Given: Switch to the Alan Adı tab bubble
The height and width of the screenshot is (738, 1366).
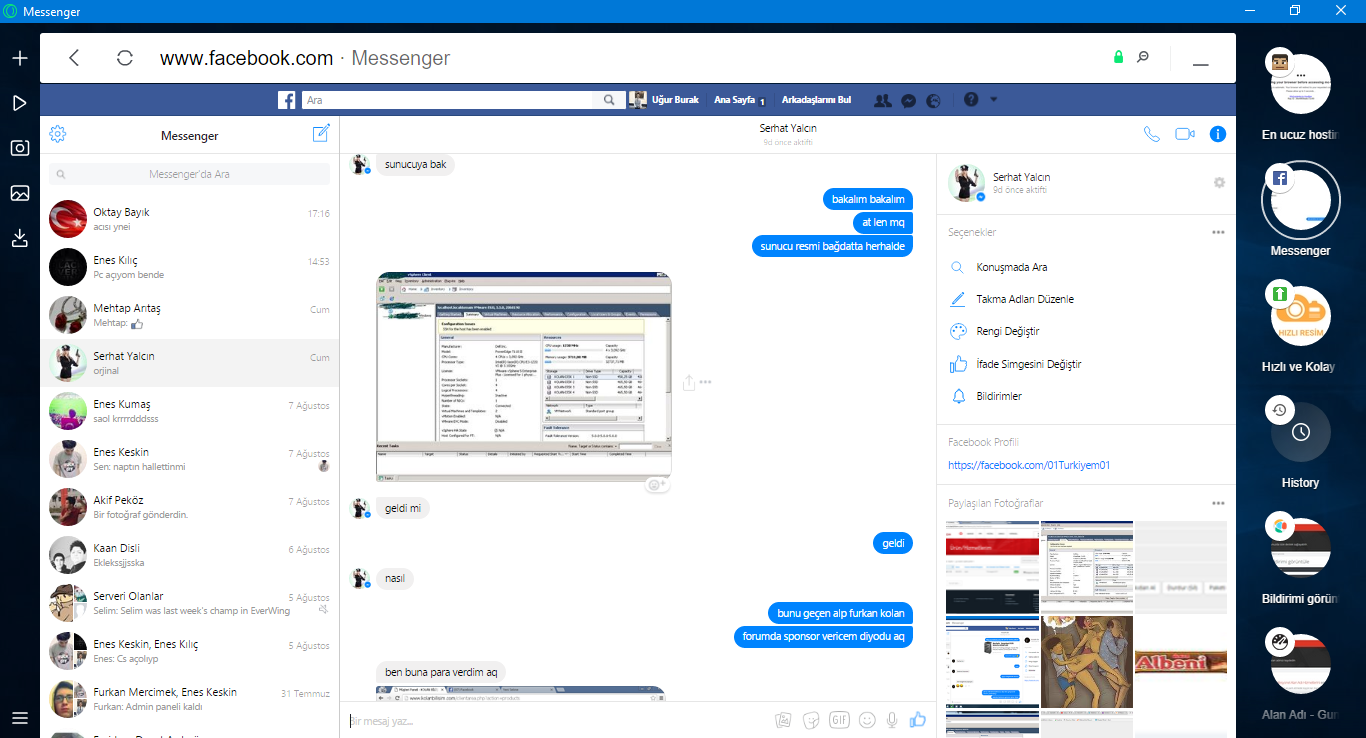Looking at the screenshot, I should pyautogui.click(x=1300, y=664).
